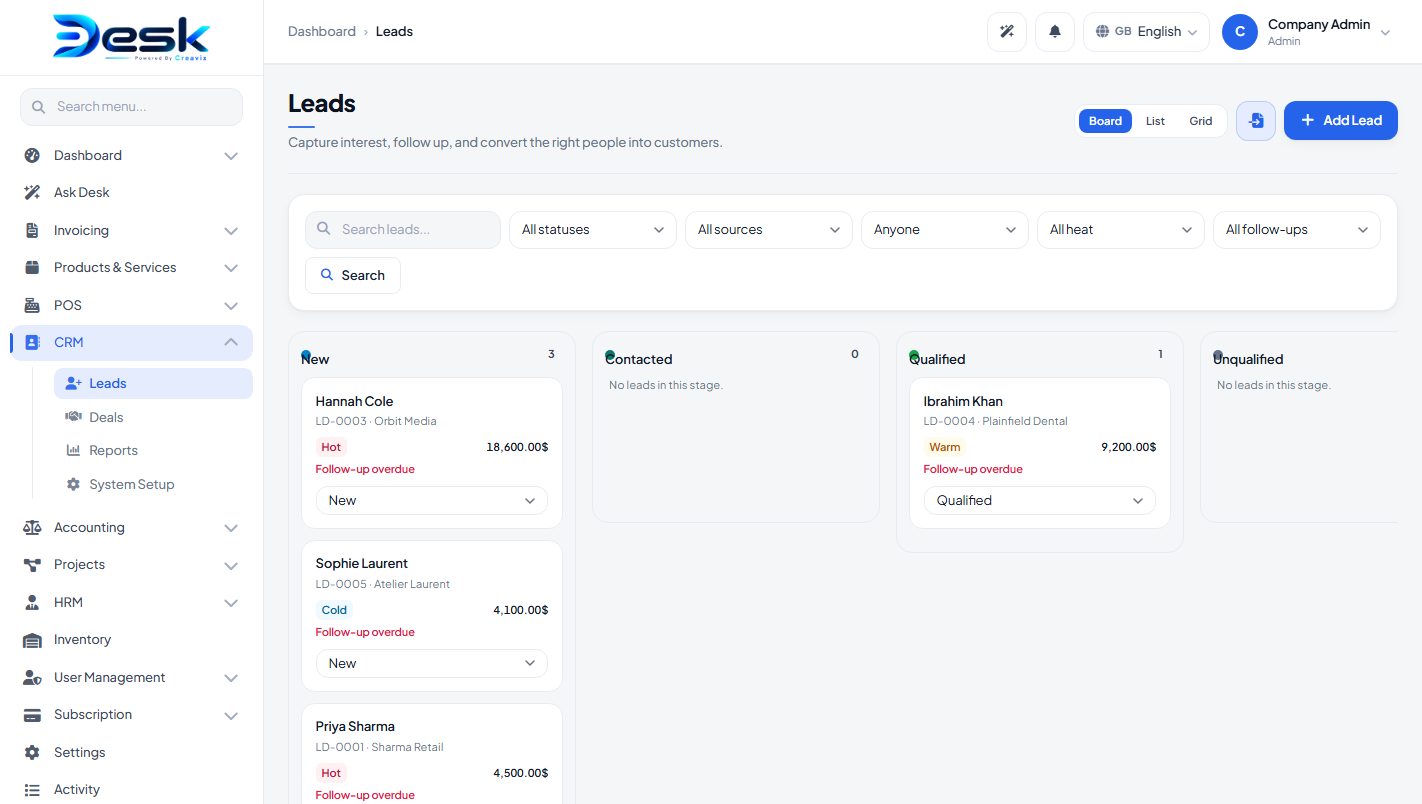Expand the Accounting menu chevron
Image resolution: width=1422 pixels, height=804 pixels.
[231, 528]
